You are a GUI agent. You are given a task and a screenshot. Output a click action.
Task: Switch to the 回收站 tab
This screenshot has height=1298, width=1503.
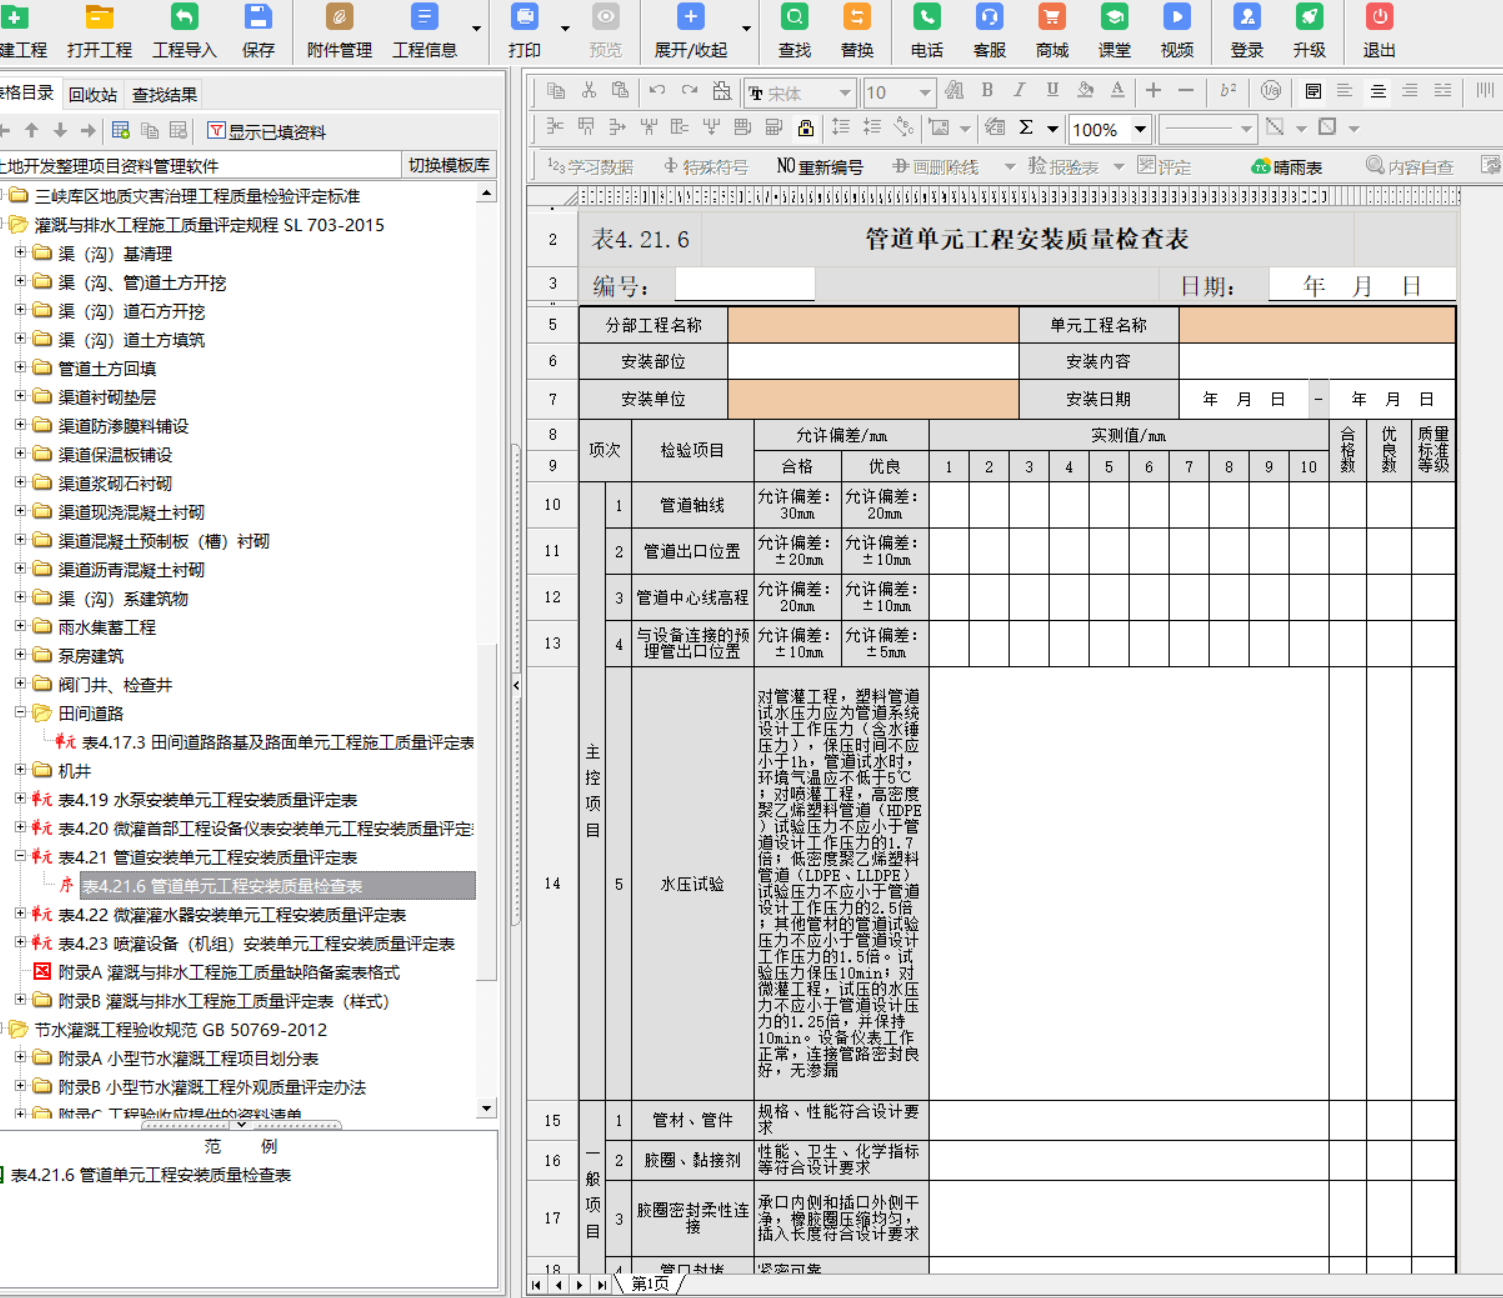(93, 95)
